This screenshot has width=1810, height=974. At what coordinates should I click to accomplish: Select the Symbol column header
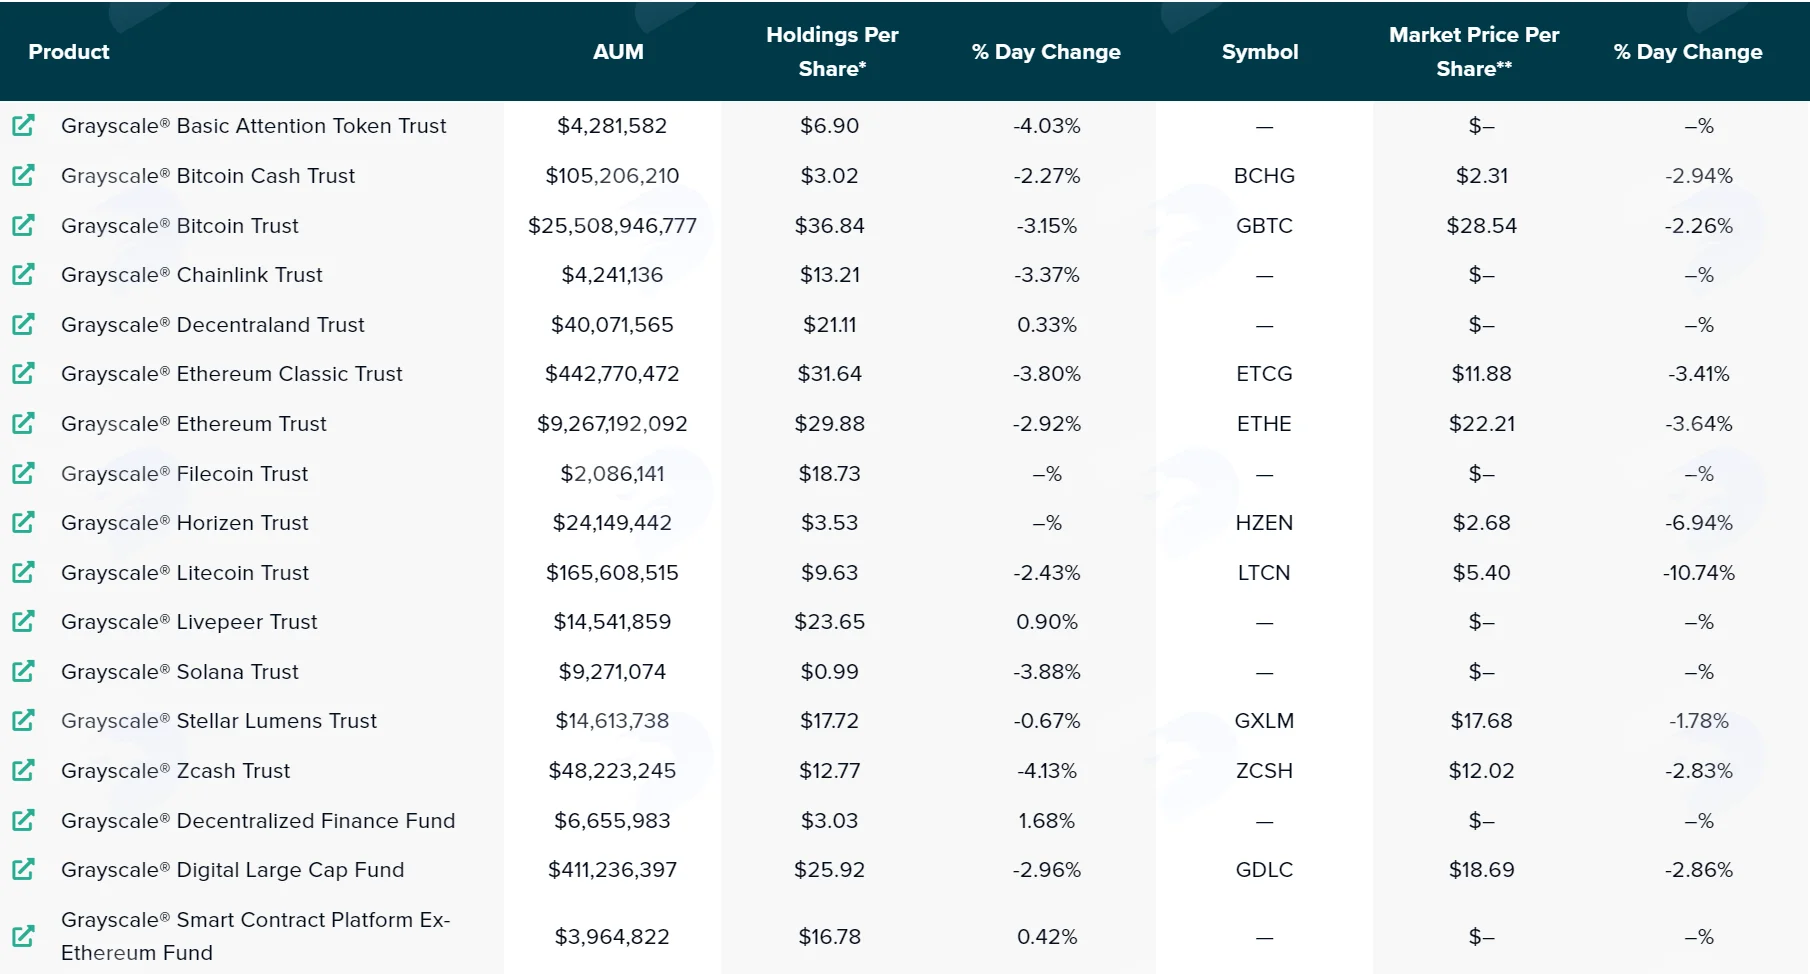tap(1260, 52)
